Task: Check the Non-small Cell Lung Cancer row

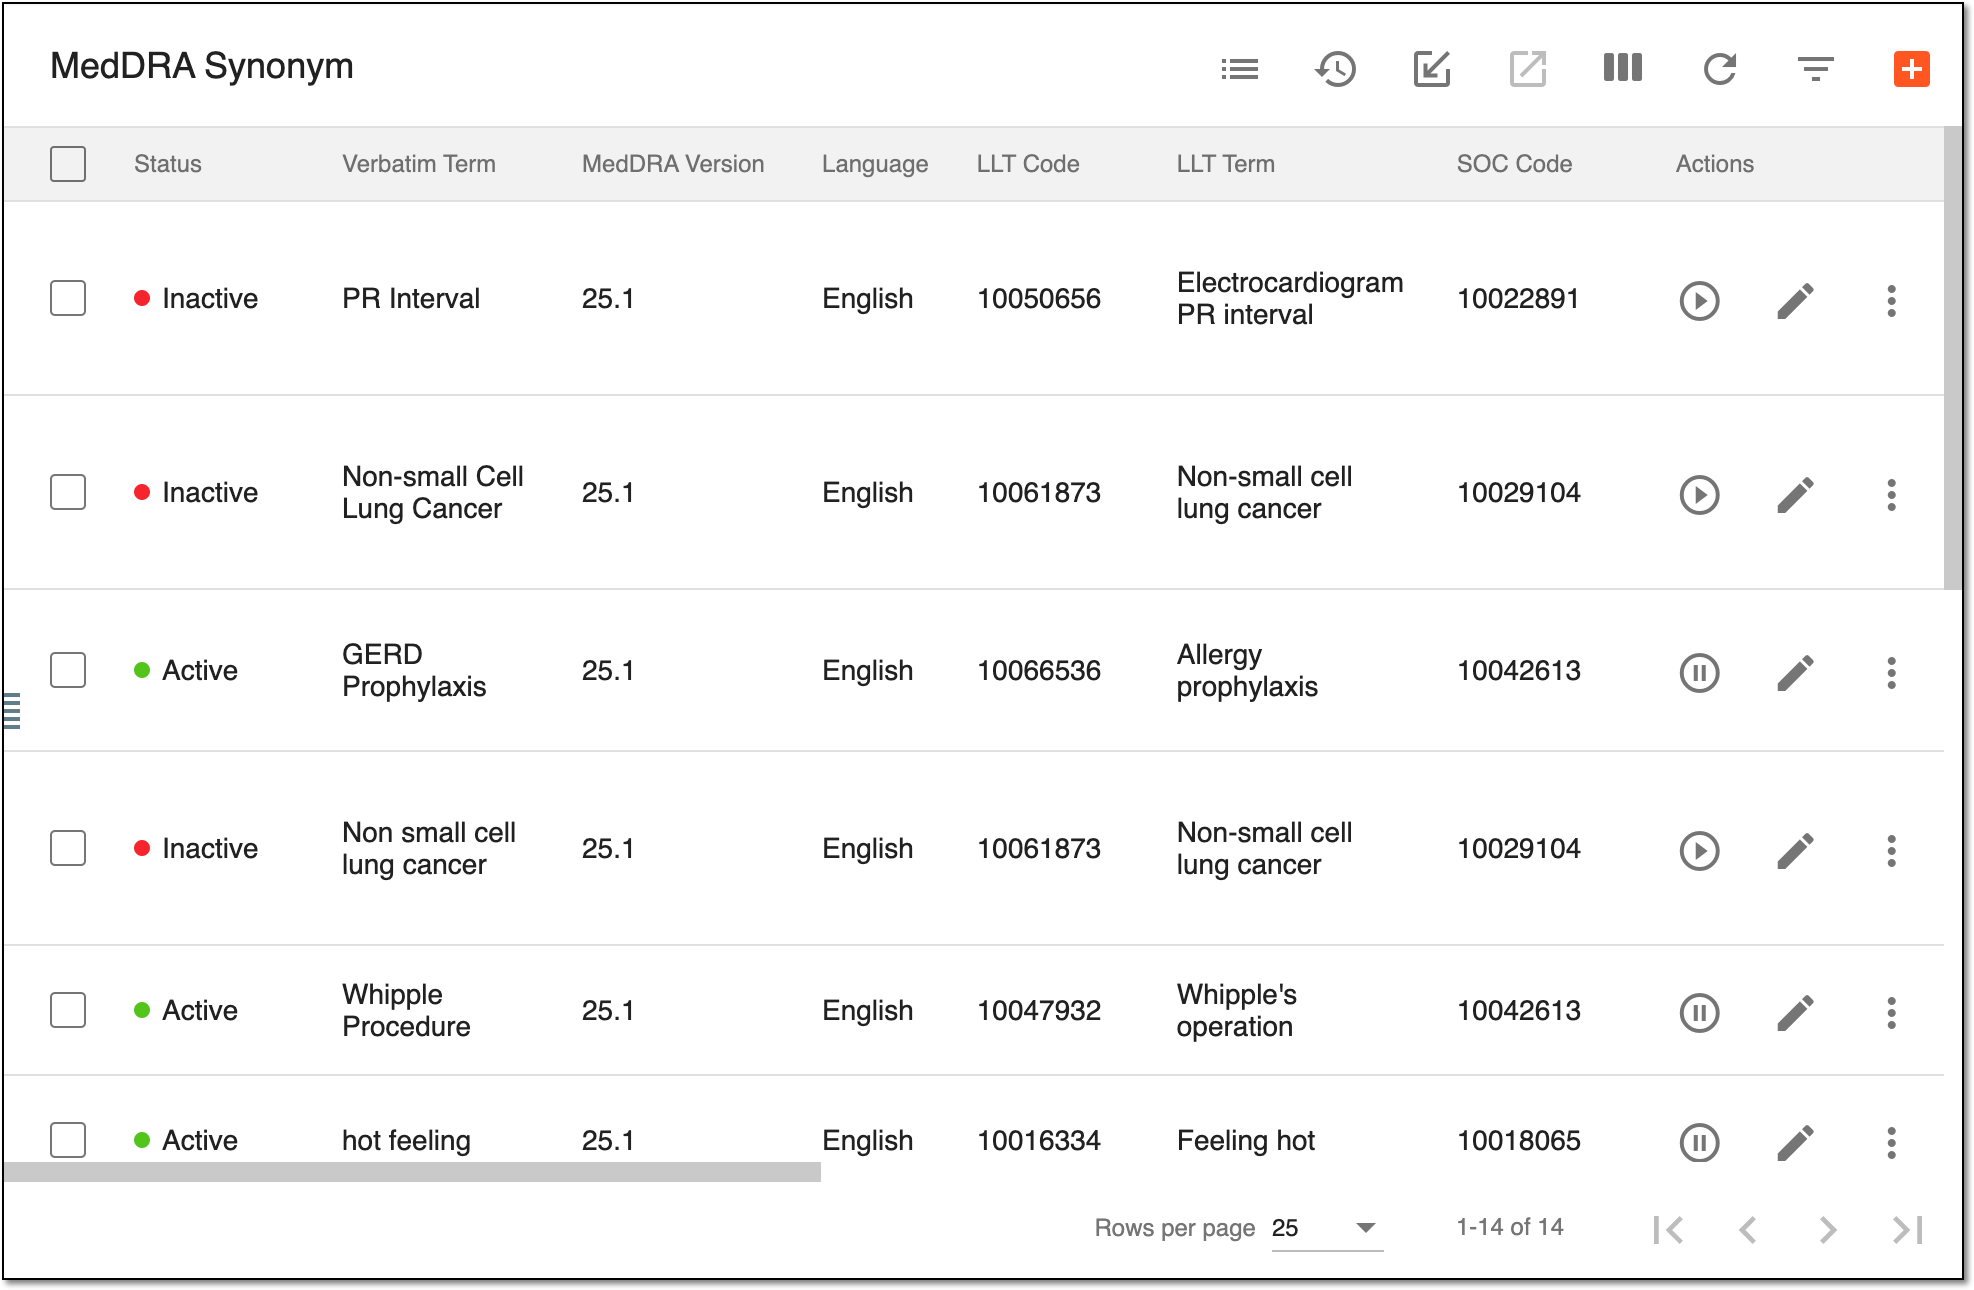Action: (x=68, y=492)
